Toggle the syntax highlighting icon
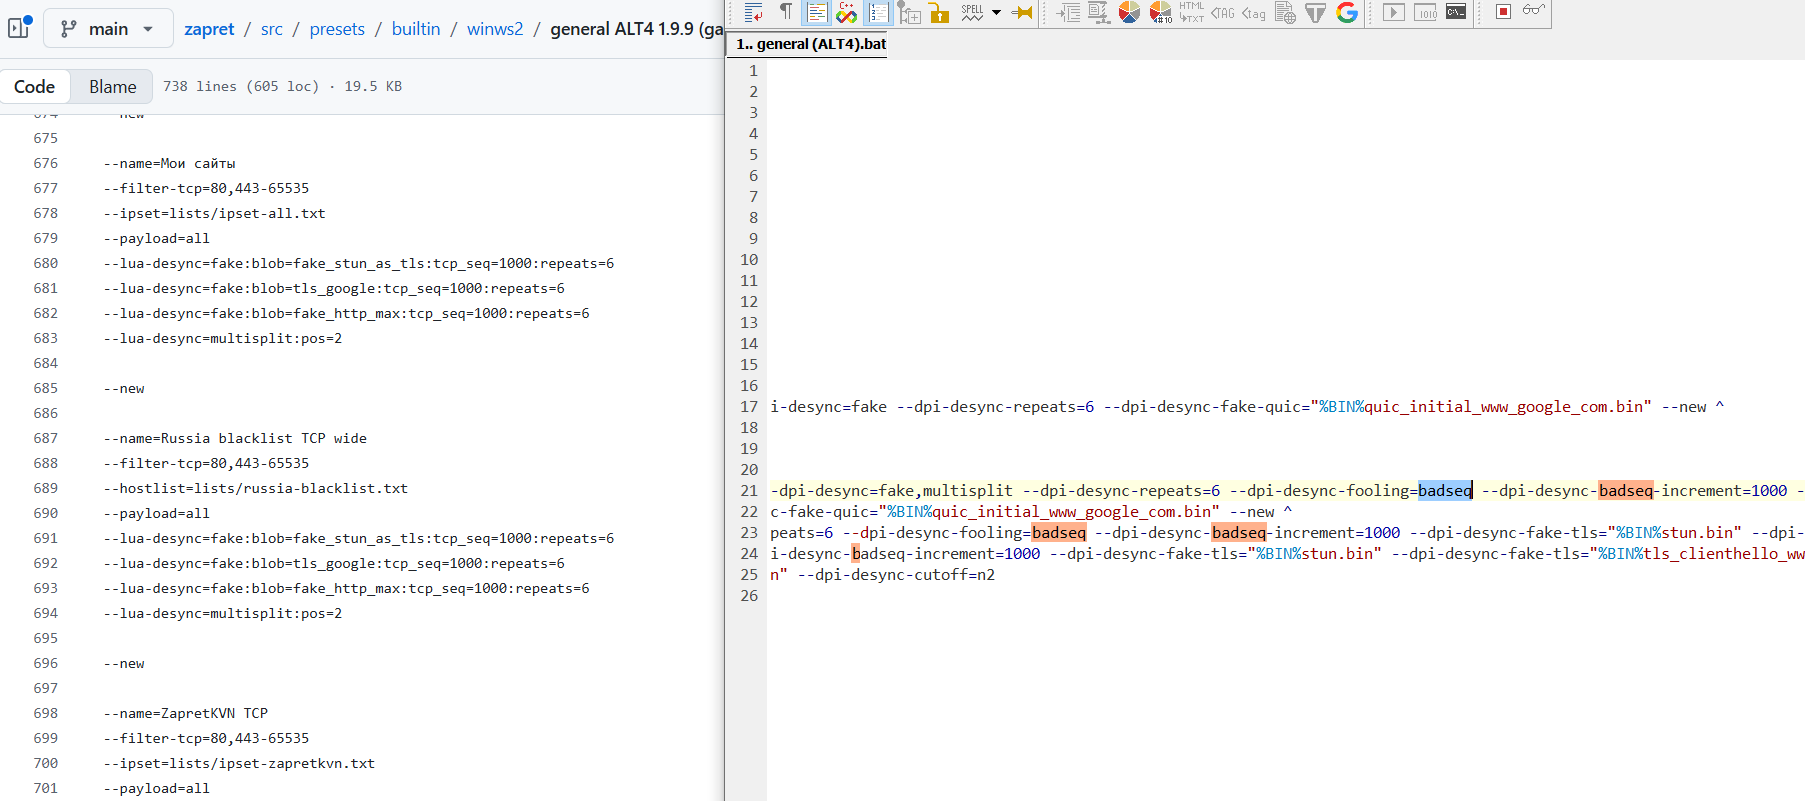Image resolution: width=1805 pixels, height=801 pixels. (x=817, y=12)
